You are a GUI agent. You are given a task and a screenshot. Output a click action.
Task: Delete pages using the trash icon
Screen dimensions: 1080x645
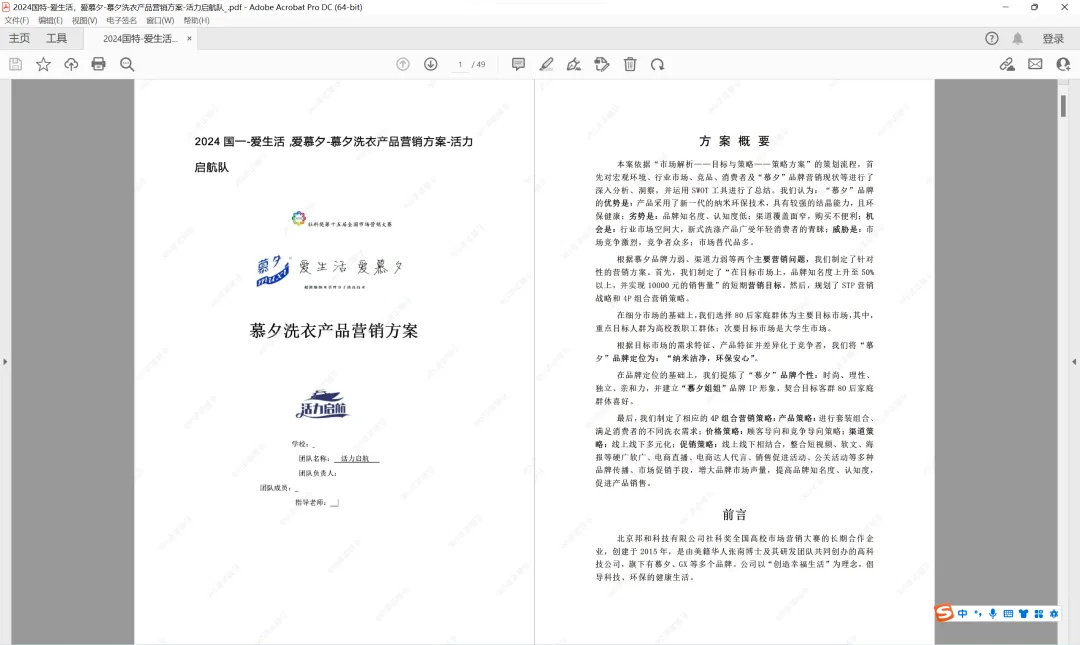click(630, 64)
